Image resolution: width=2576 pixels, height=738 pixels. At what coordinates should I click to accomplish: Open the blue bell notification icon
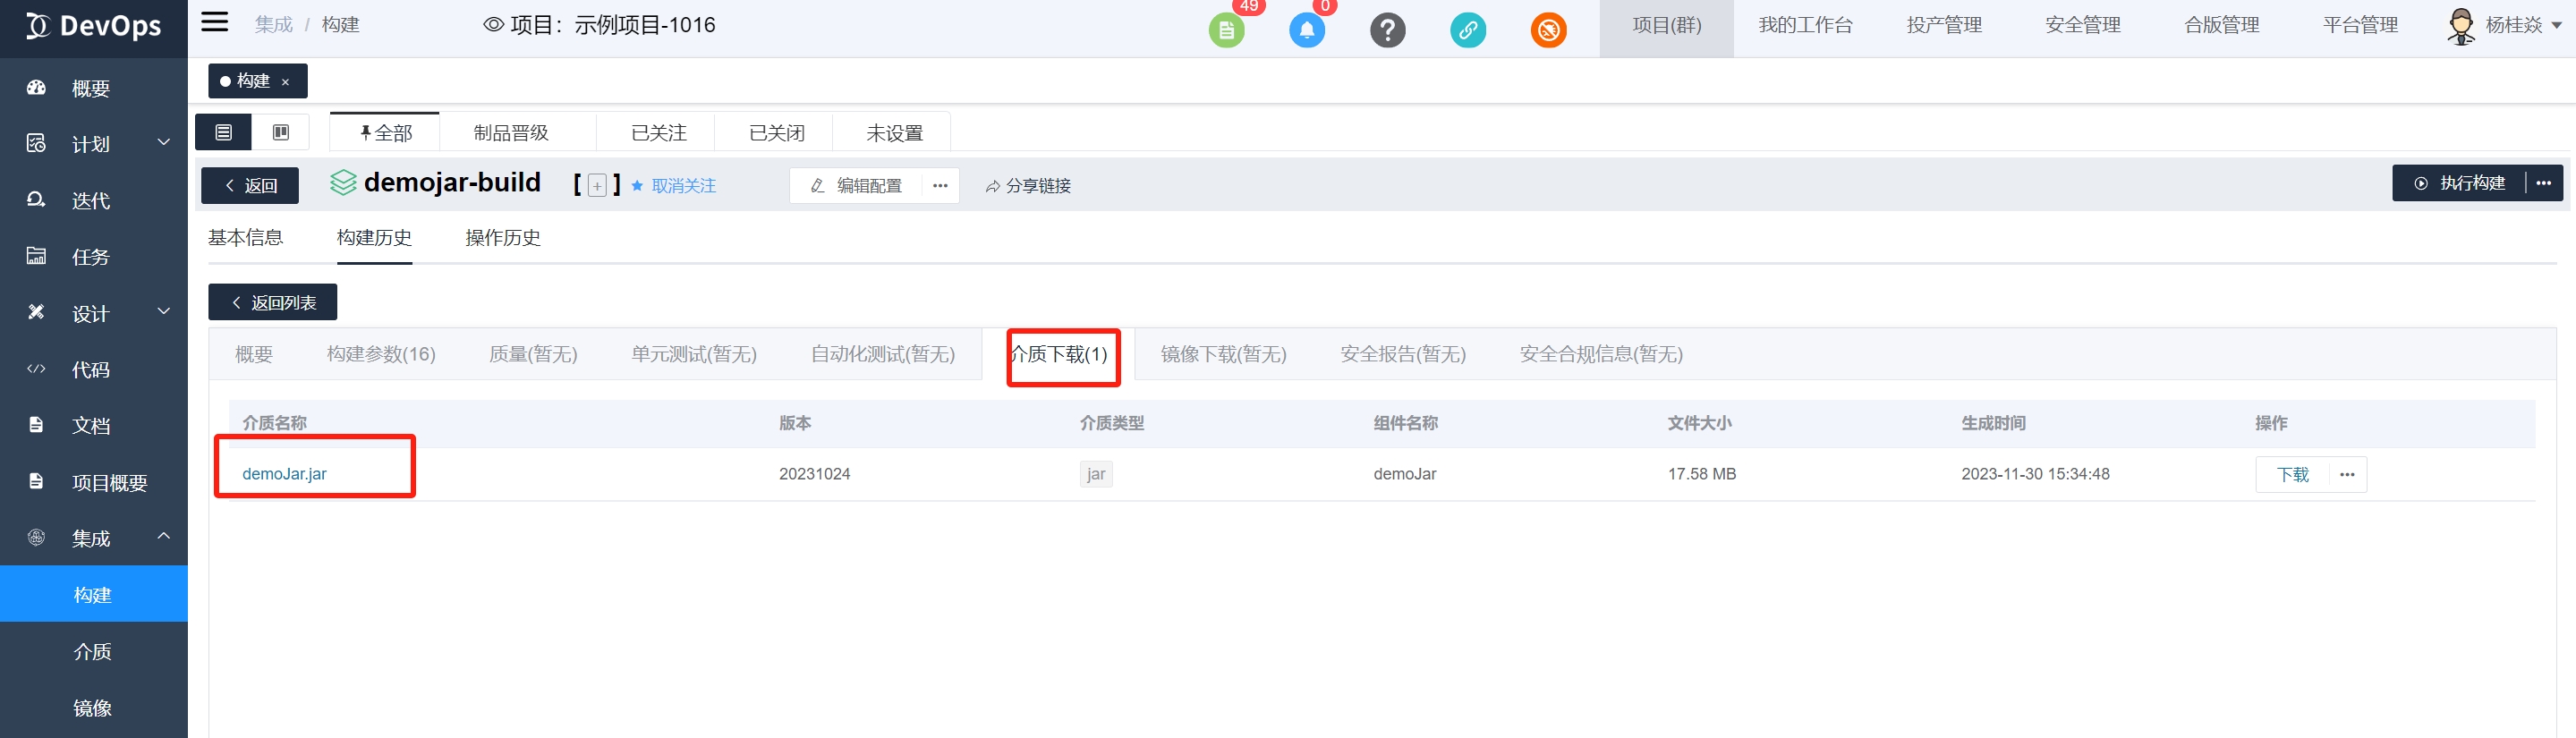(1306, 30)
